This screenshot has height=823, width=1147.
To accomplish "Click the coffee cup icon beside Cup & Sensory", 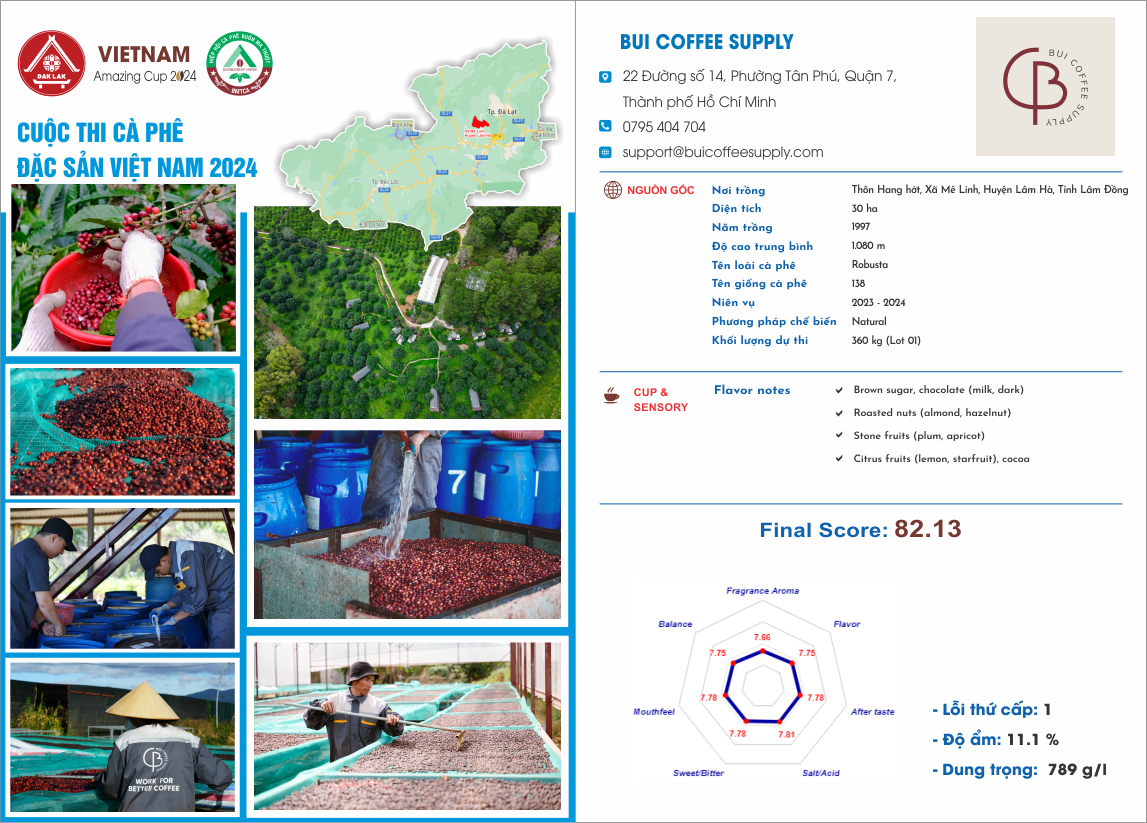I will pyautogui.click(x=611, y=397).
